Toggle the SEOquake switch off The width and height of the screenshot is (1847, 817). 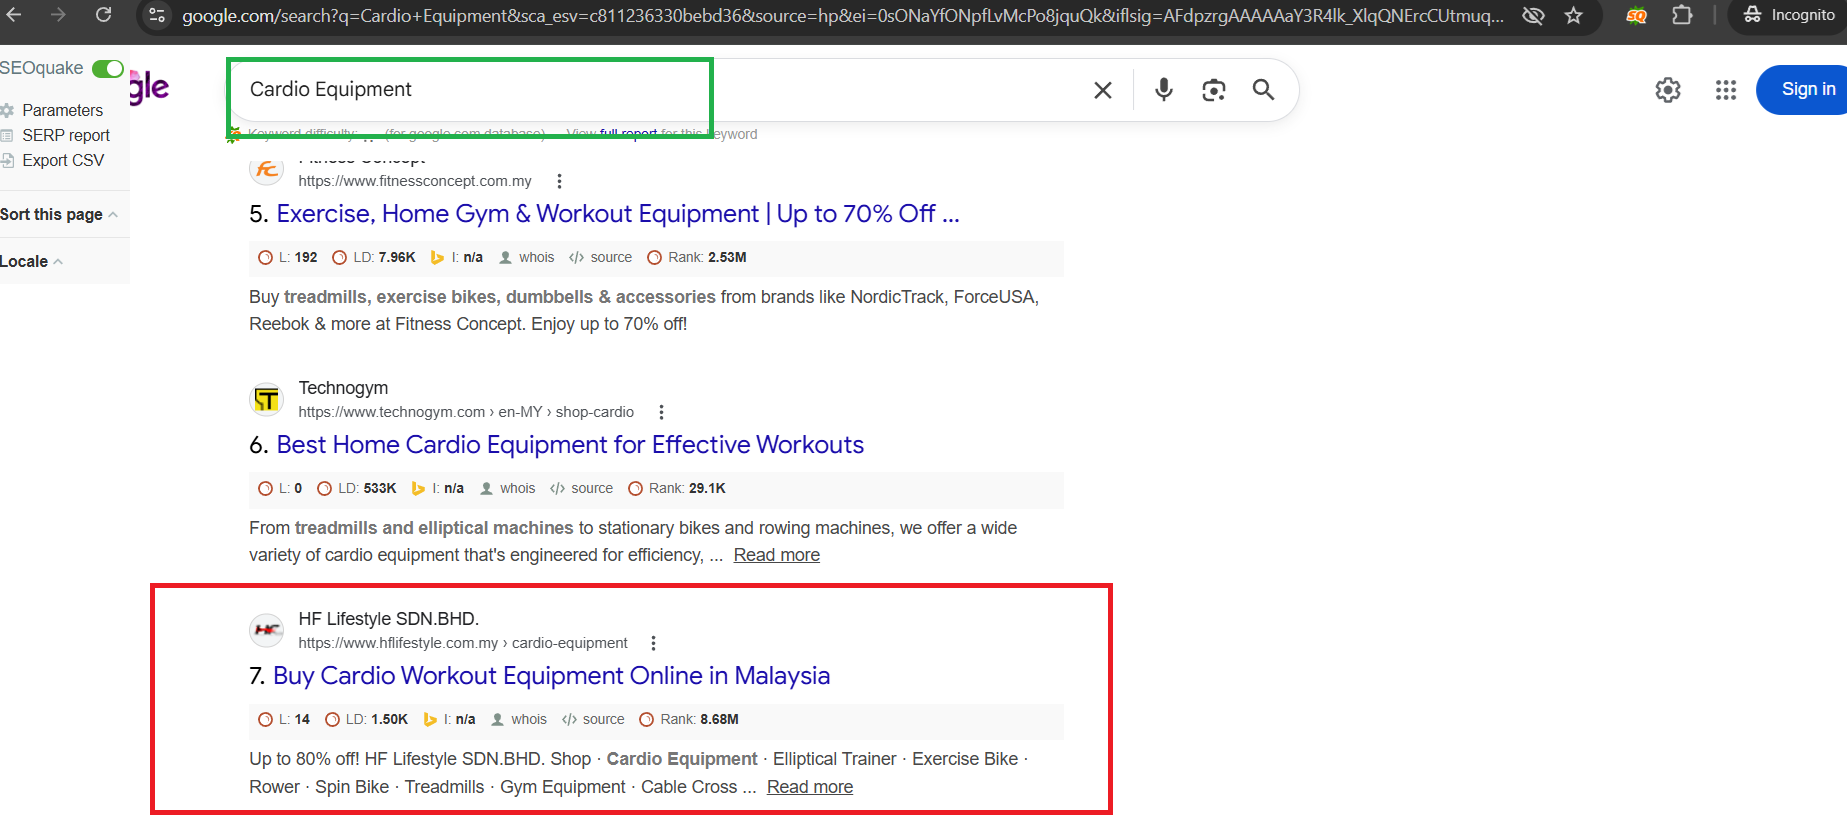107,69
